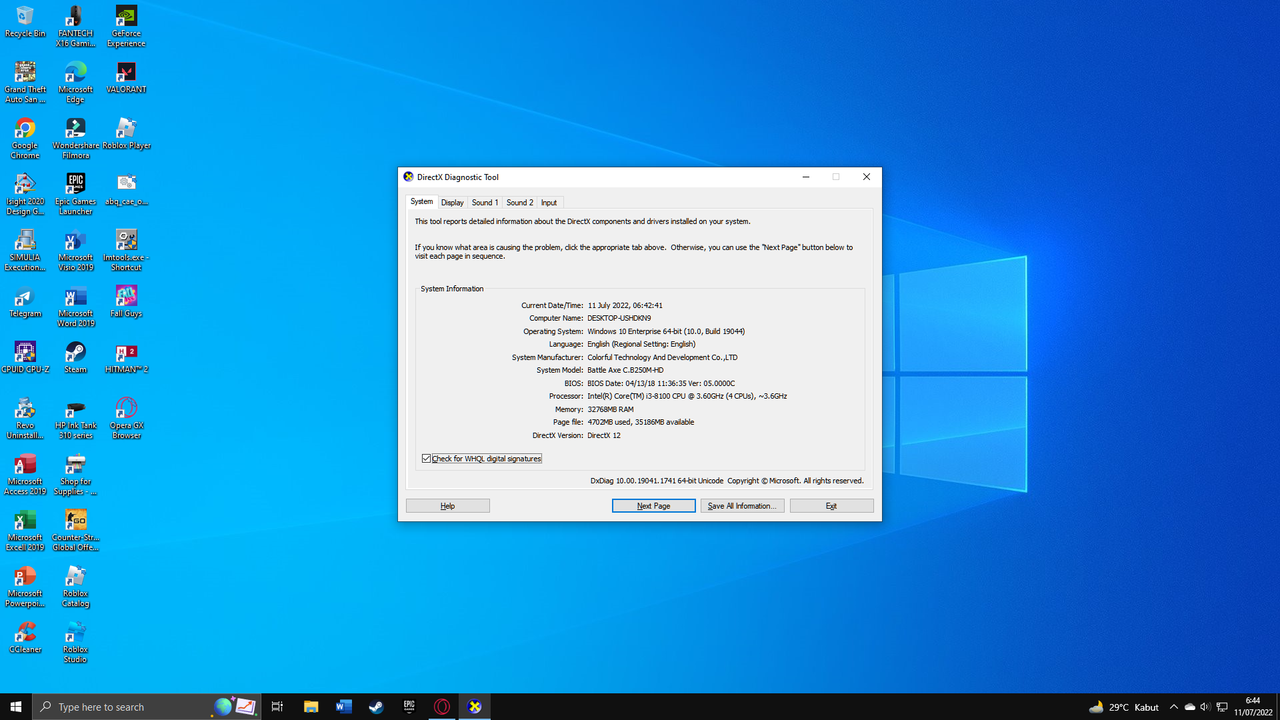Open Task View from the taskbar
The height and width of the screenshot is (720, 1280).
click(277, 706)
